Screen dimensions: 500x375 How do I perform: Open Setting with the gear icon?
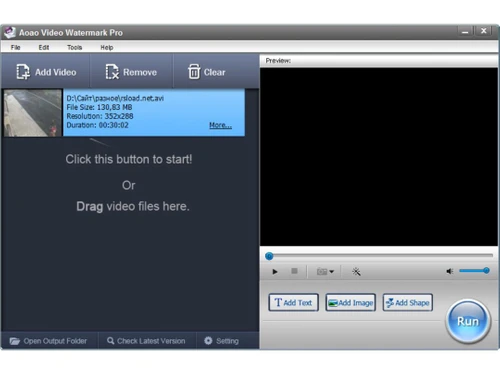tap(221, 341)
